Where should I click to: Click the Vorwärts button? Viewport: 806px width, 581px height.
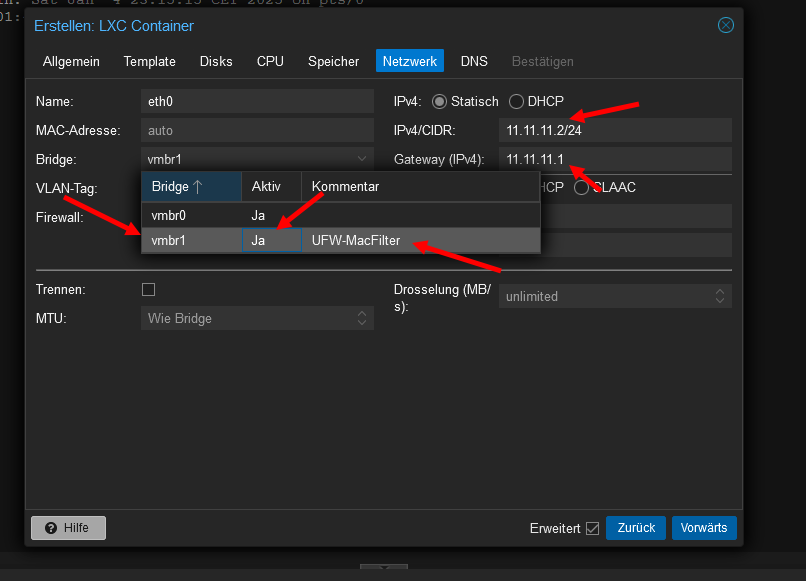click(x=704, y=528)
